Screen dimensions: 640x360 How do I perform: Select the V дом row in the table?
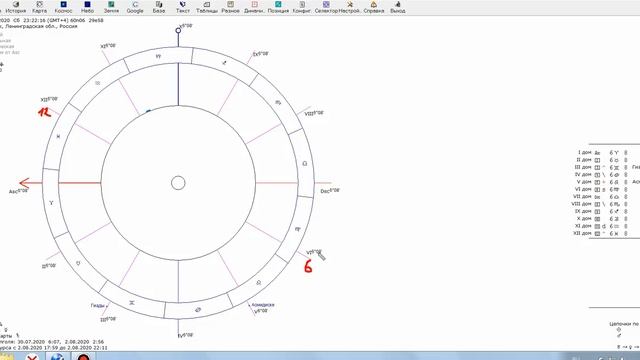tap(603, 182)
